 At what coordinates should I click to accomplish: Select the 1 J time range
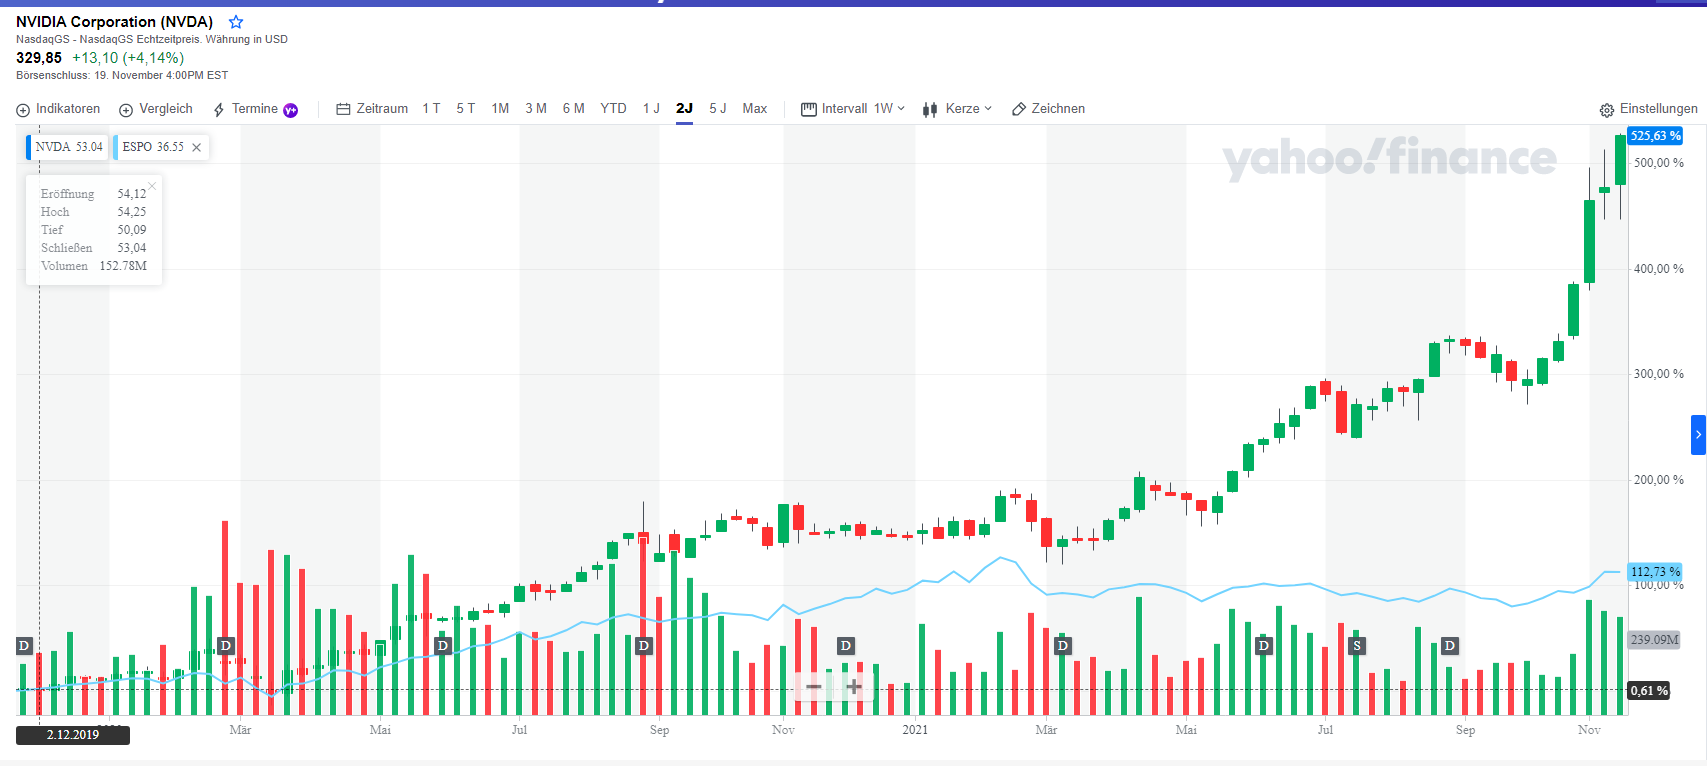651,109
